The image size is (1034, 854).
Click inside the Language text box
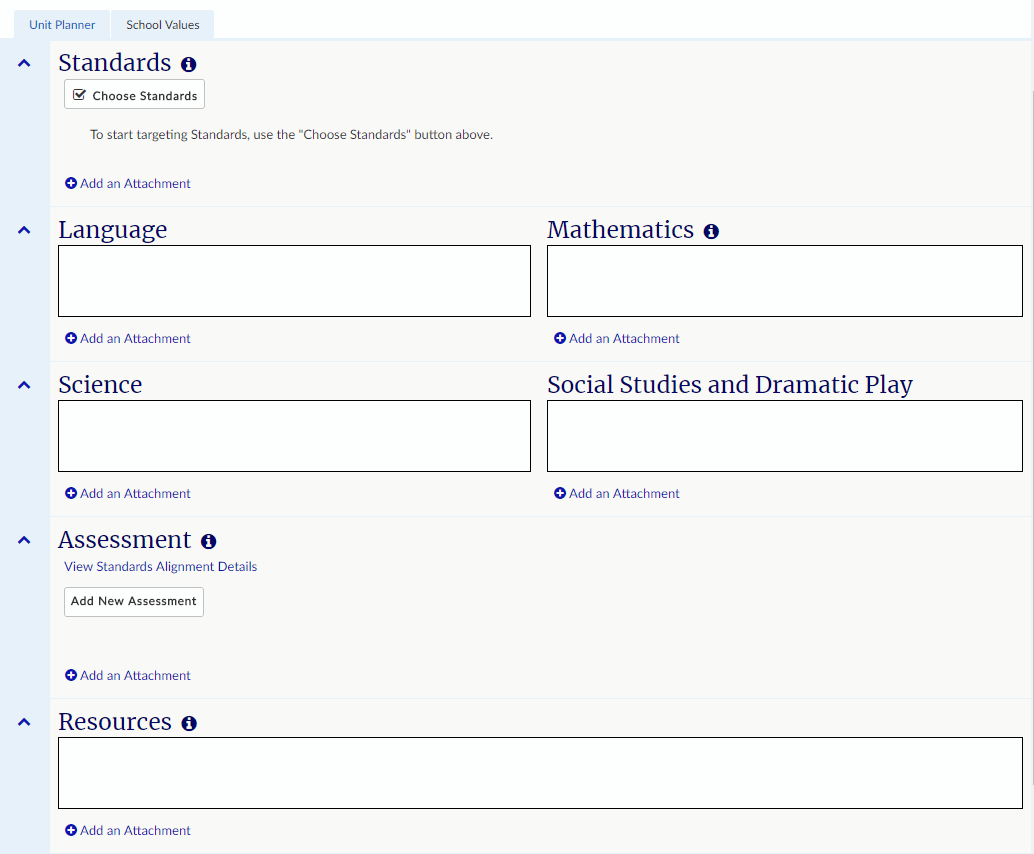tap(294, 281)
